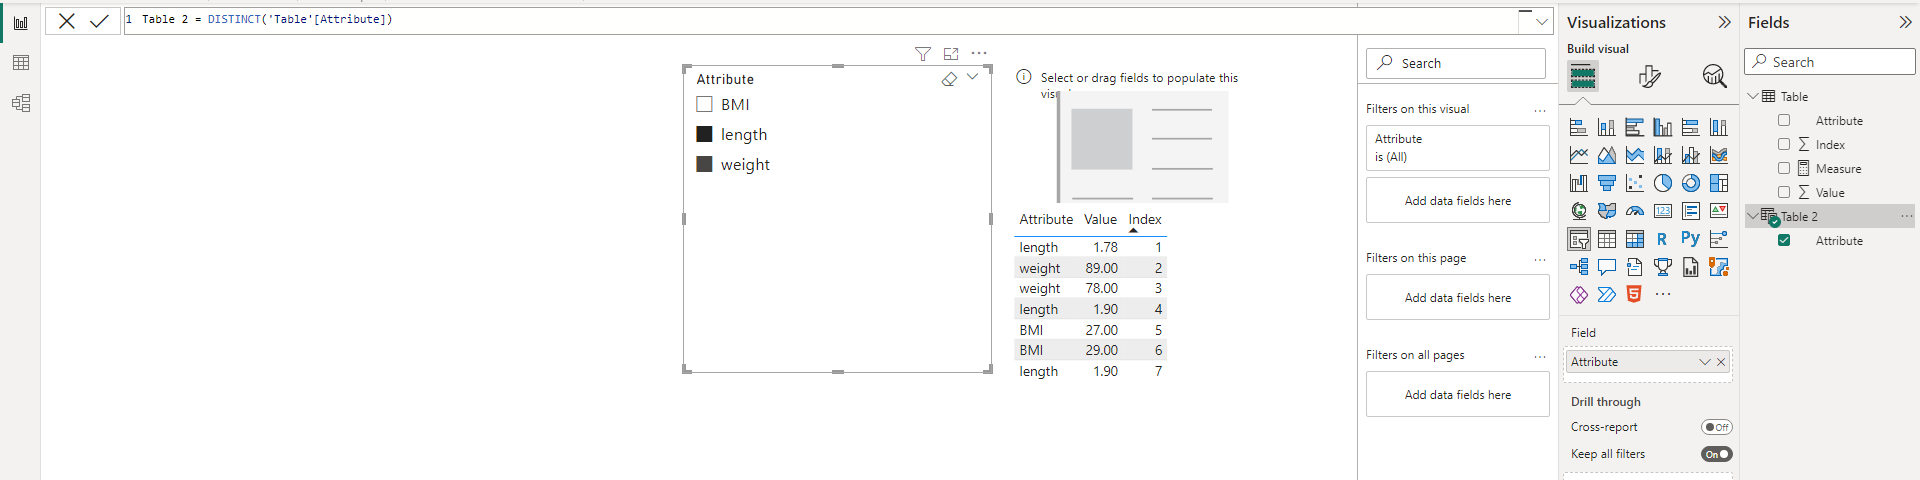
Task: Select the slicer visual type
Action: pos(1579,239)
